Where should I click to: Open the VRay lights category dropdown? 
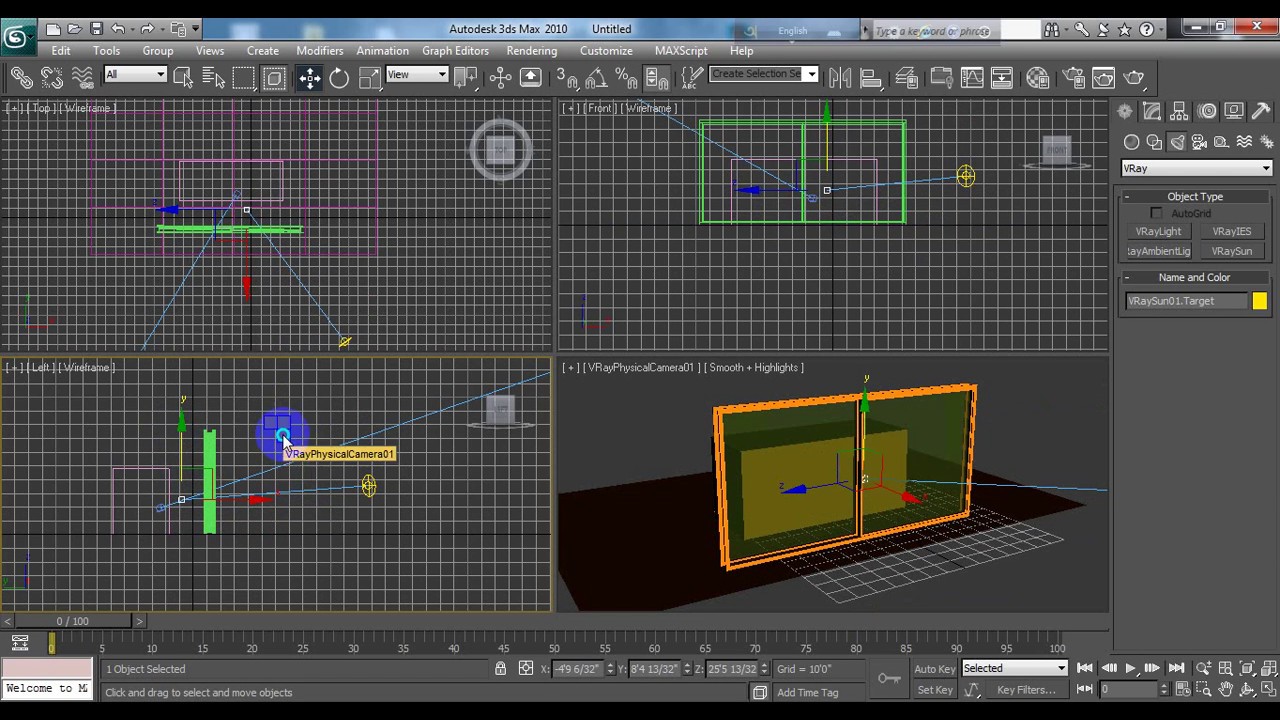click(x=1196, y=168)
